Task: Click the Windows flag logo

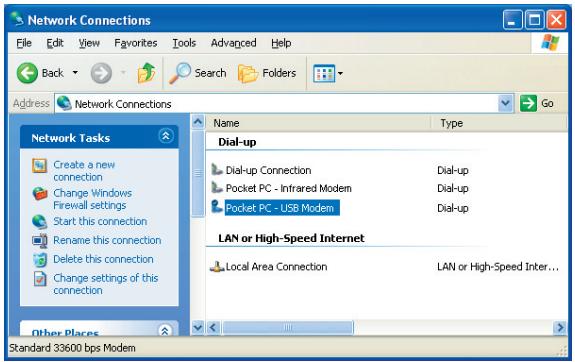Action: (x=550, y=43)
